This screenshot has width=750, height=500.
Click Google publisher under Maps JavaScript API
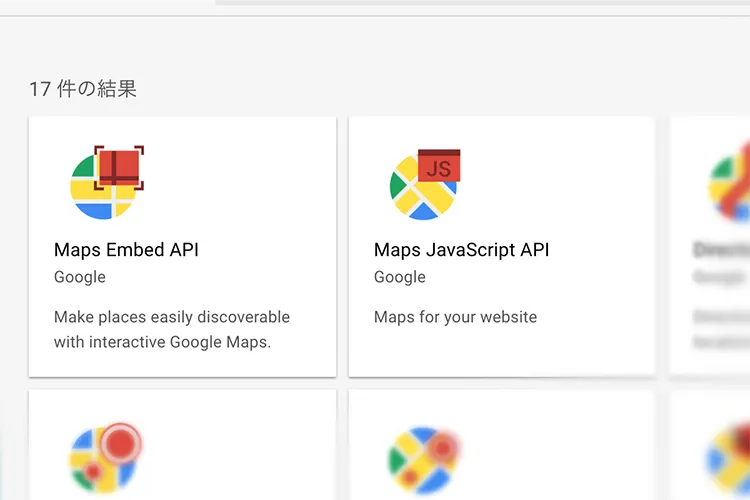[x=400, y=277]
